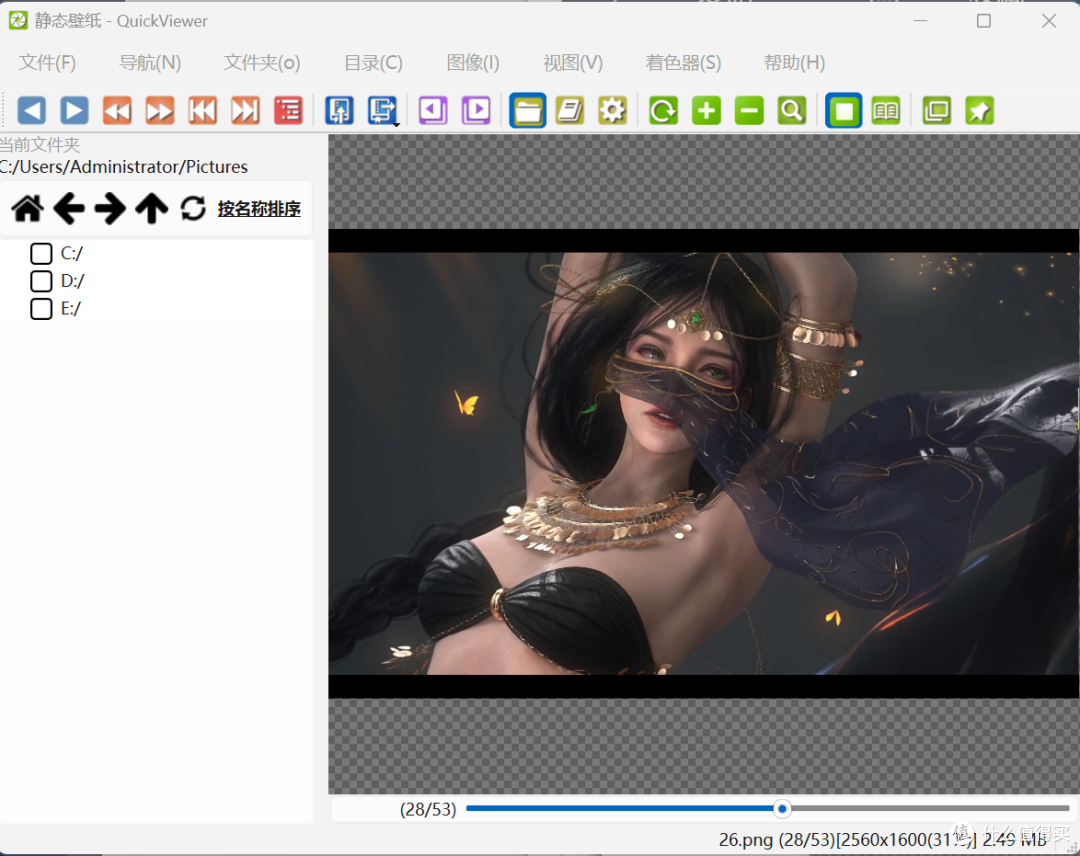The width and height of the screenshot is (1080, 856).
Task: Check the C:/ drive checkbox
Action: tap(41, 253)
